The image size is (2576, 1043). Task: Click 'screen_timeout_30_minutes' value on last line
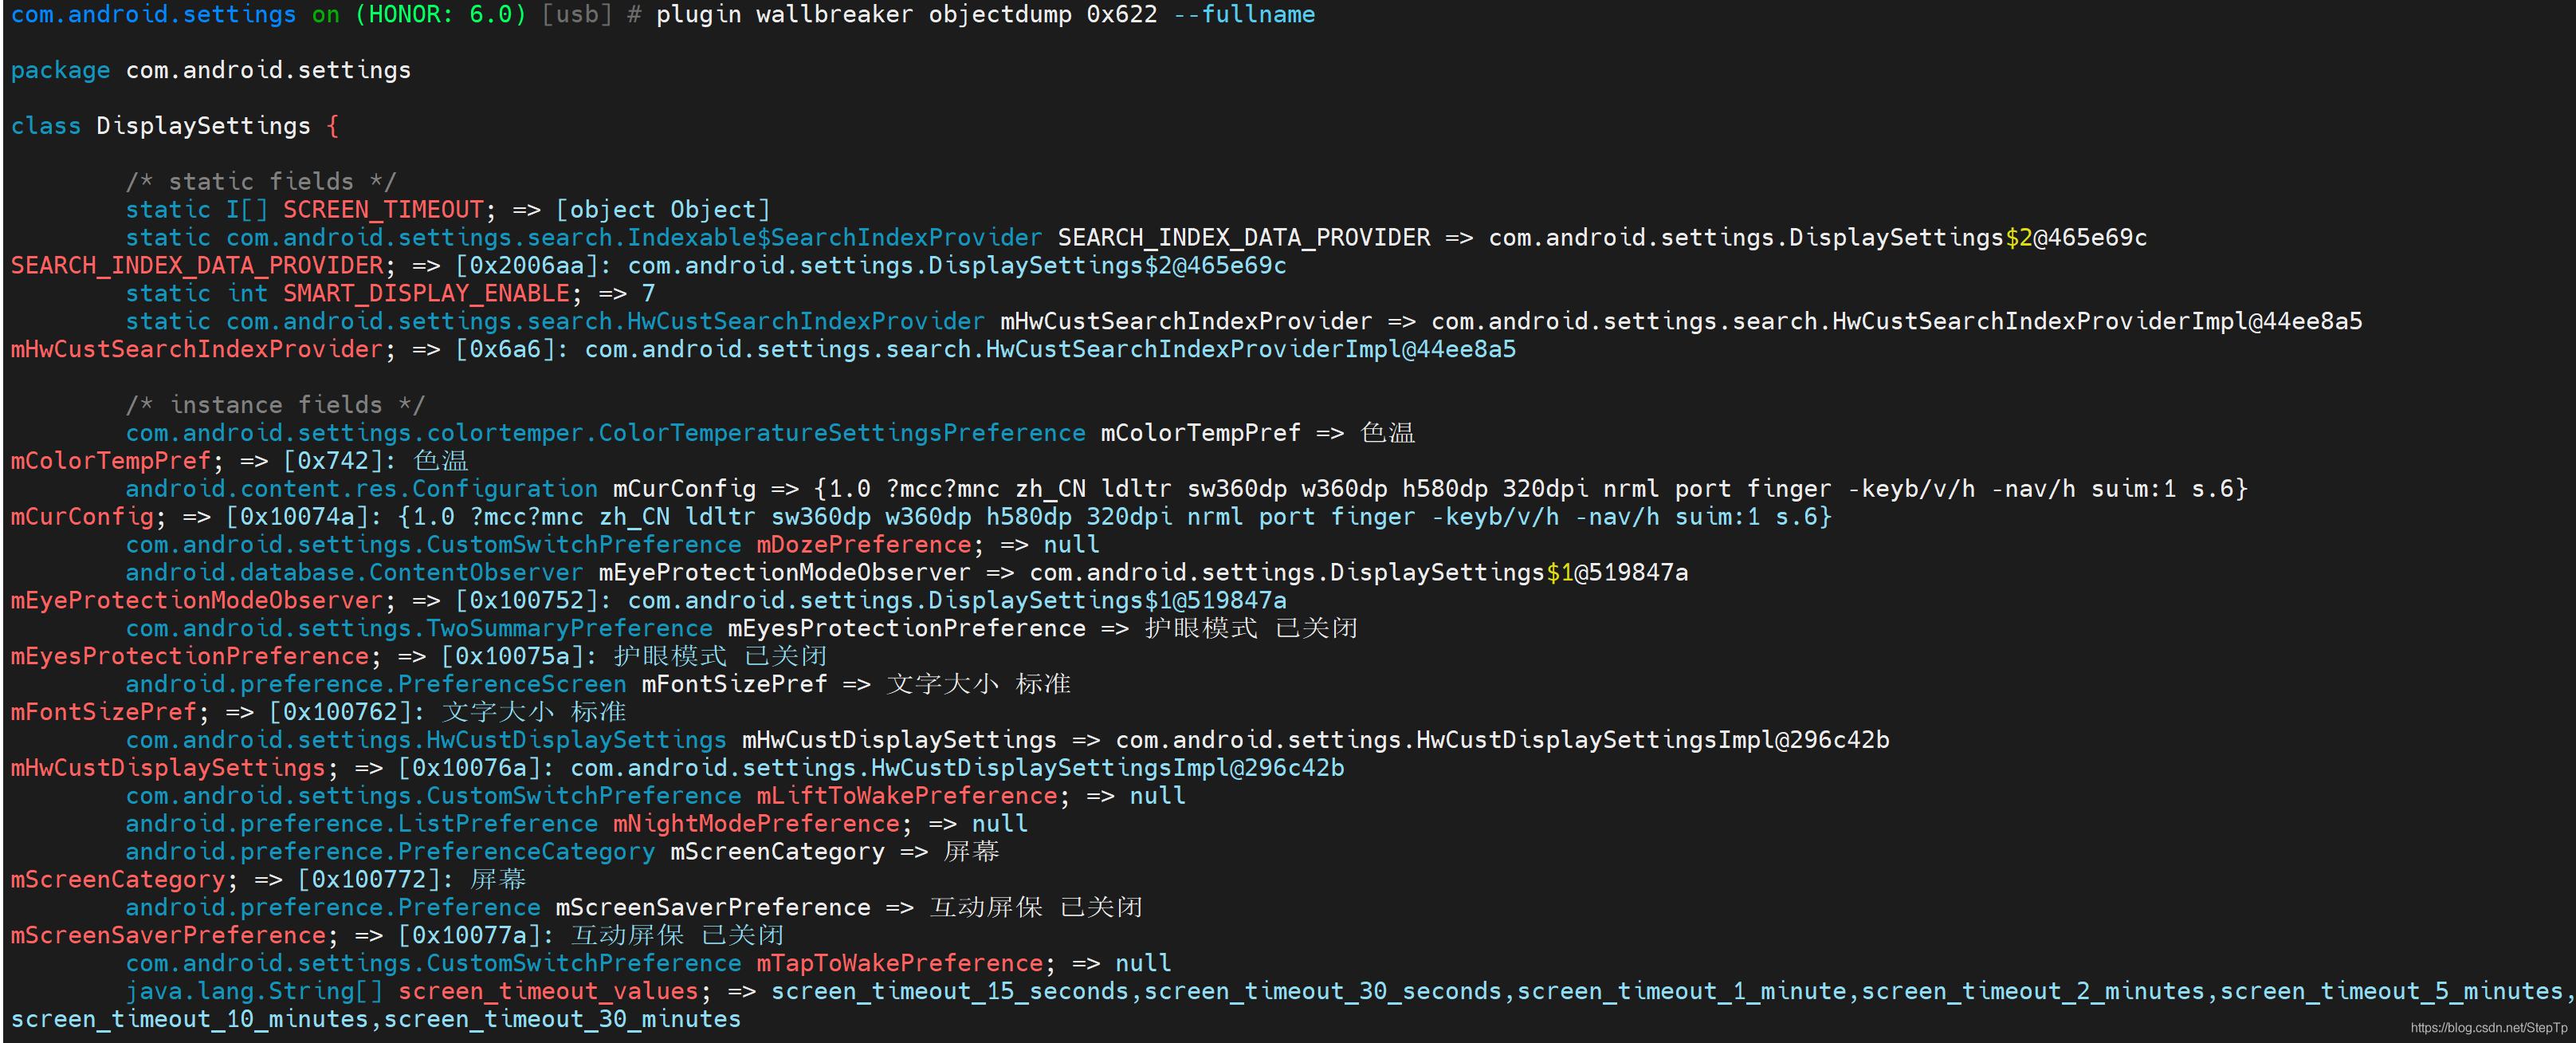pyautogui.click(x=562, y=1020)
